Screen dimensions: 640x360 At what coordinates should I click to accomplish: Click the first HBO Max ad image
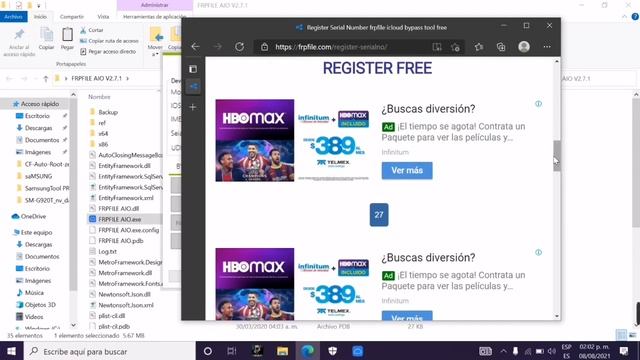[255, 140]
